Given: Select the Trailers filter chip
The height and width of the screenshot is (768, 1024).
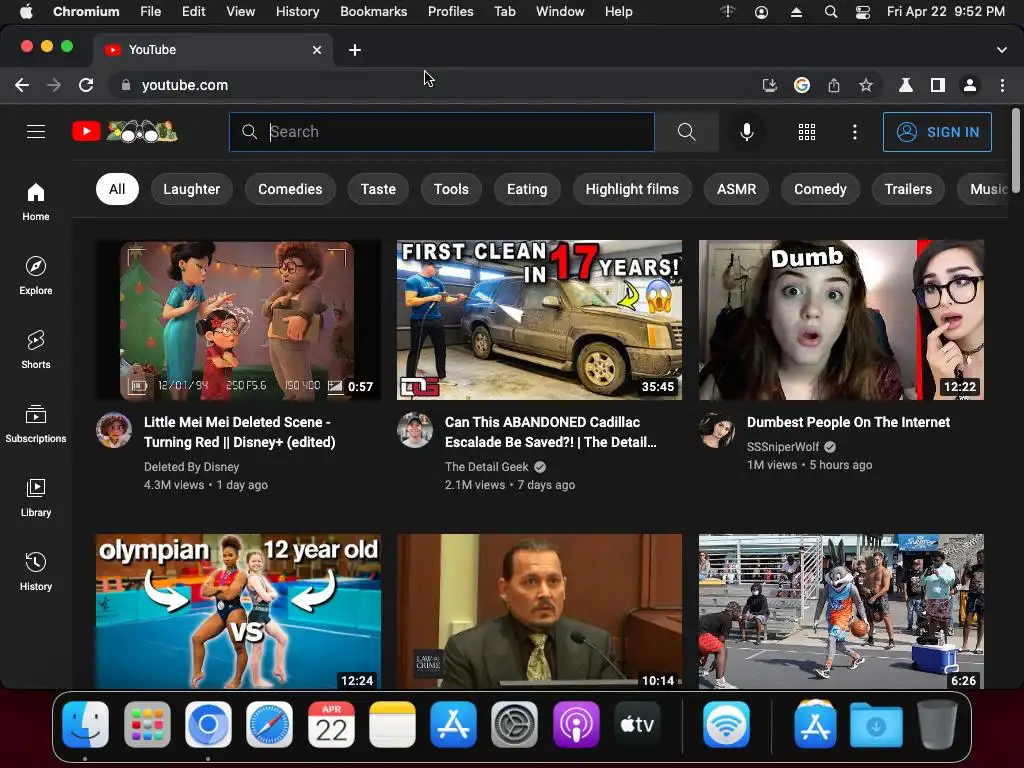Looking at the screenshot, I should (x=908, y=189).
